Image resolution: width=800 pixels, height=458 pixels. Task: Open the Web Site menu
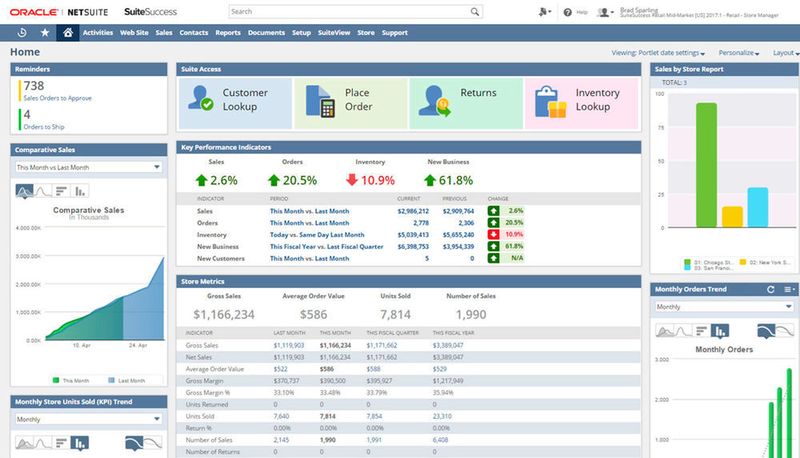click(x=134, y=33)
